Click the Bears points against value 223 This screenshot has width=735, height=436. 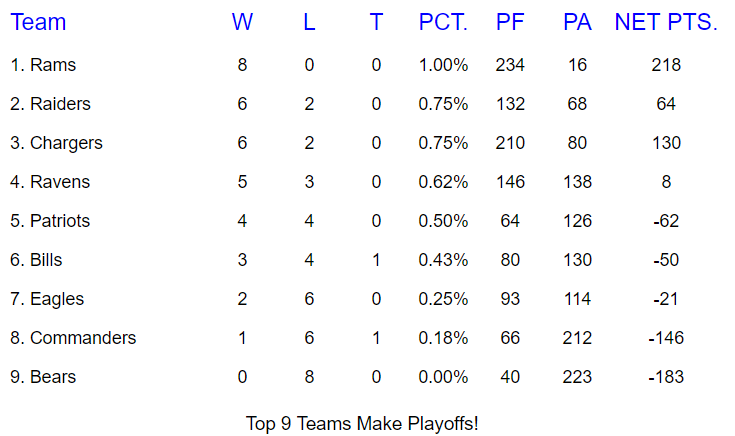coord(578,376)
